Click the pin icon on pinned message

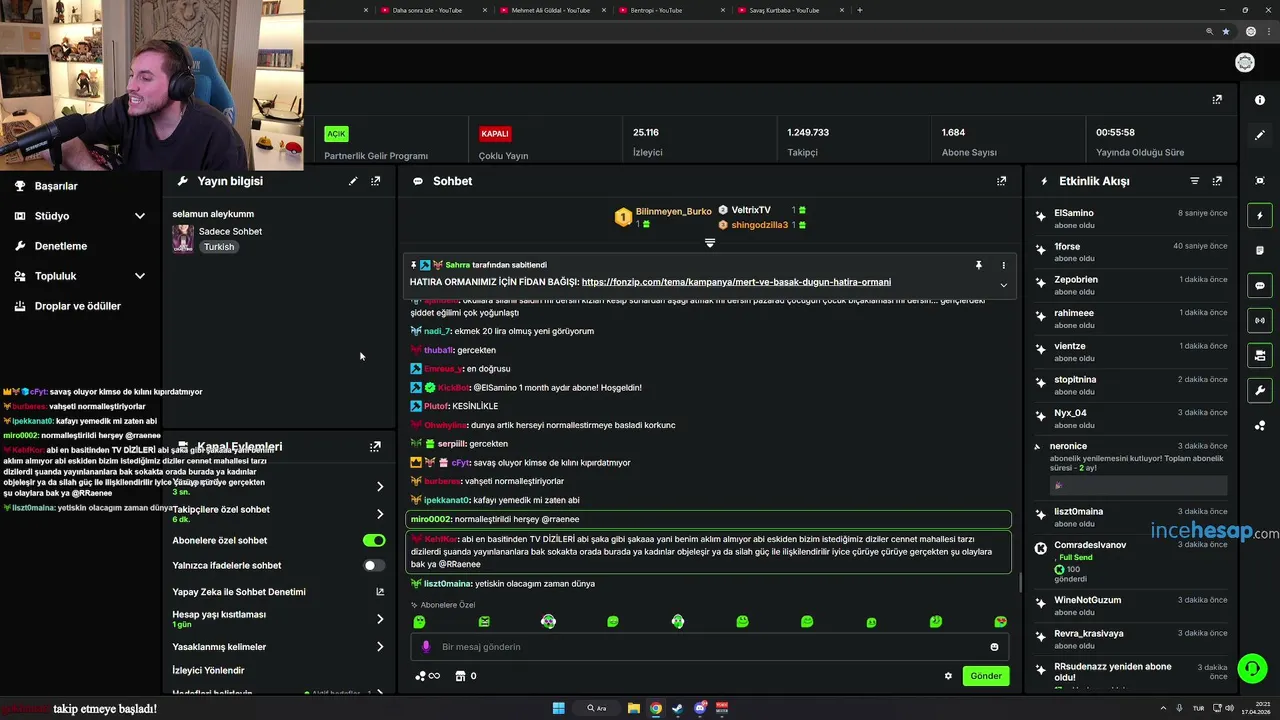click(x=979, y=265)
